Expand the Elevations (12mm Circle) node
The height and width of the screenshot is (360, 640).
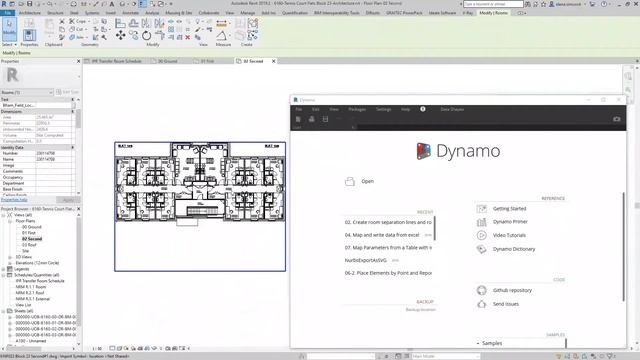tap(10, 263)
